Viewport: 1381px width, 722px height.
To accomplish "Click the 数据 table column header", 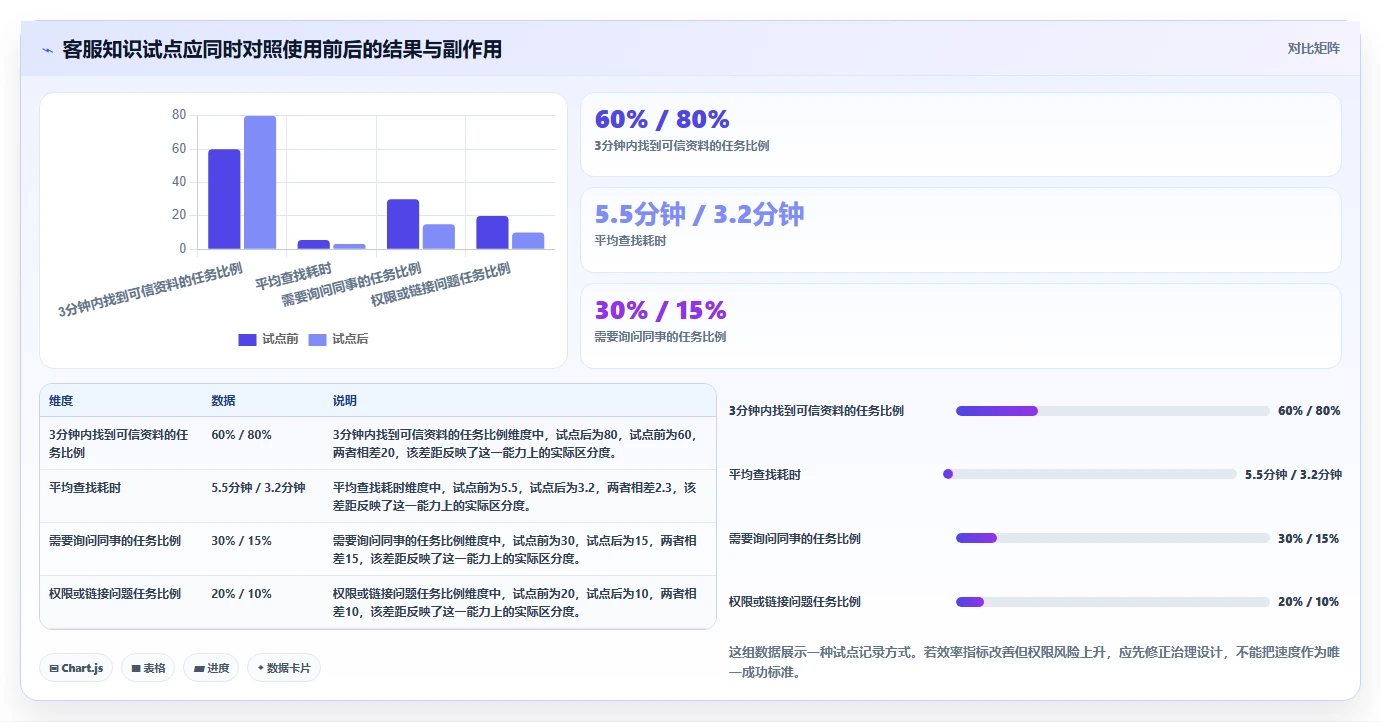I will pos(224,401).
